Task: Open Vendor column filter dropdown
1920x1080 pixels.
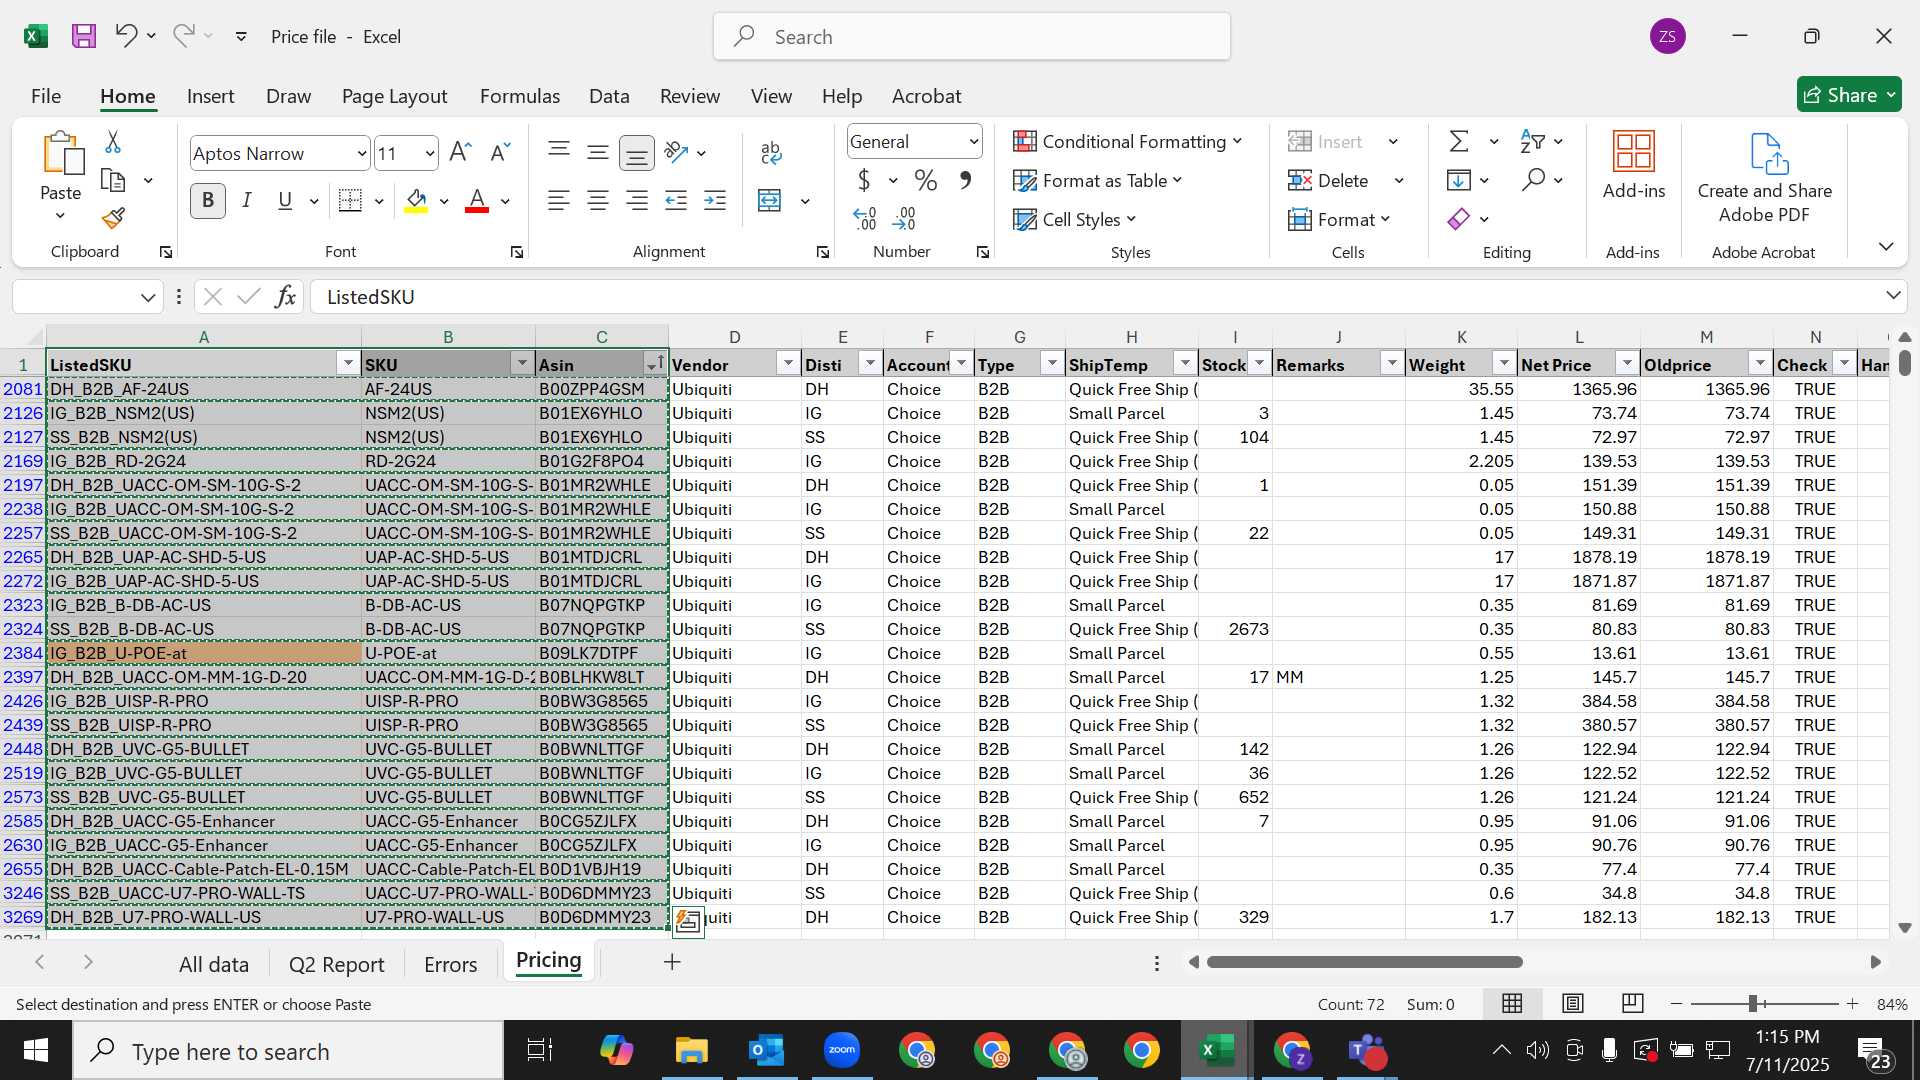Action: (788, 364)
